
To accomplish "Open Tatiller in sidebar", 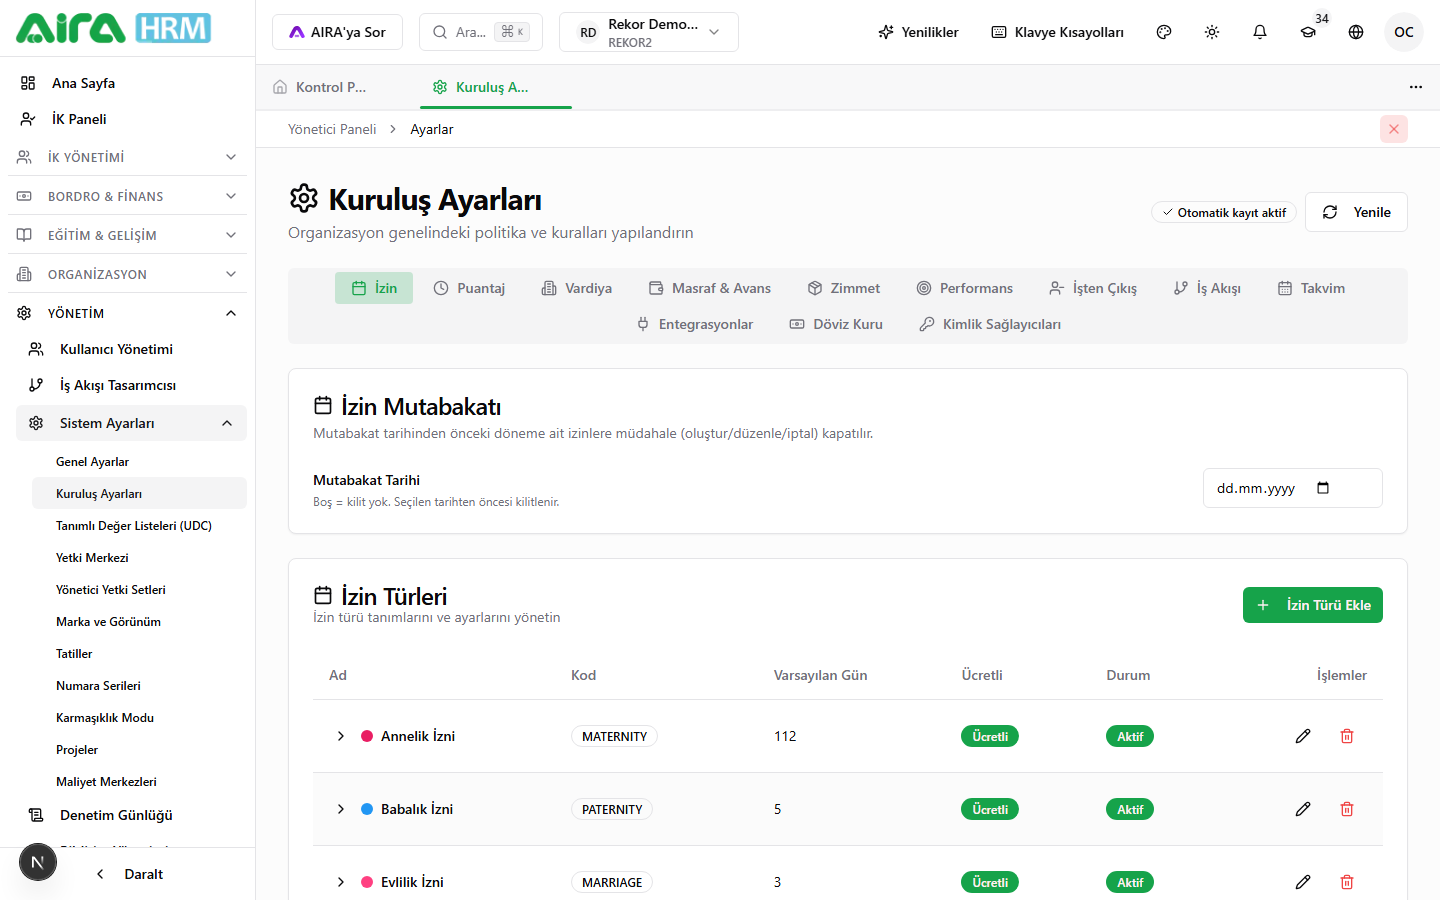I will pos(139,654).
